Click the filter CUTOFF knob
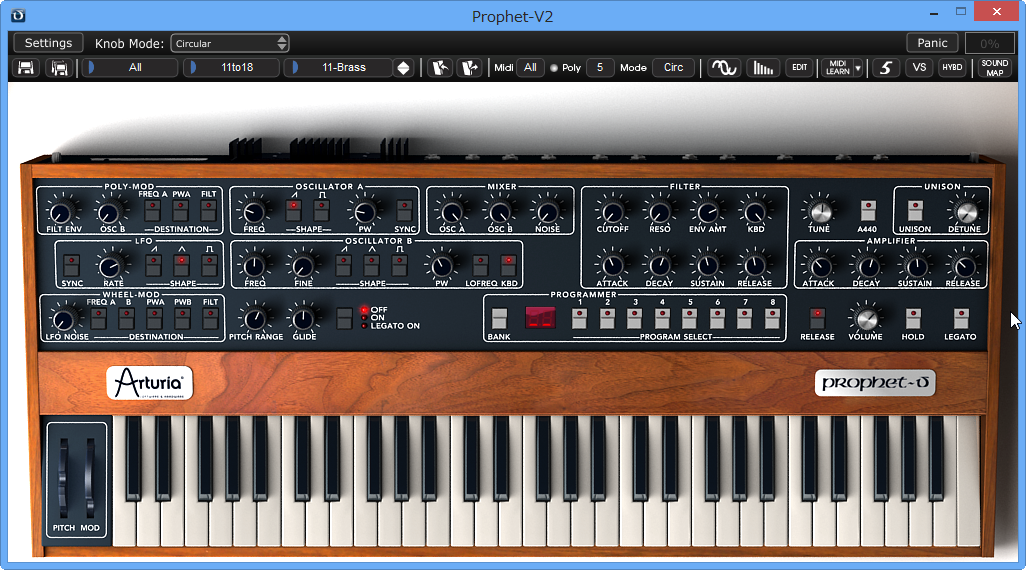Image resolution: width=1026 pixels, height=570 pixels. click(612, 212)
